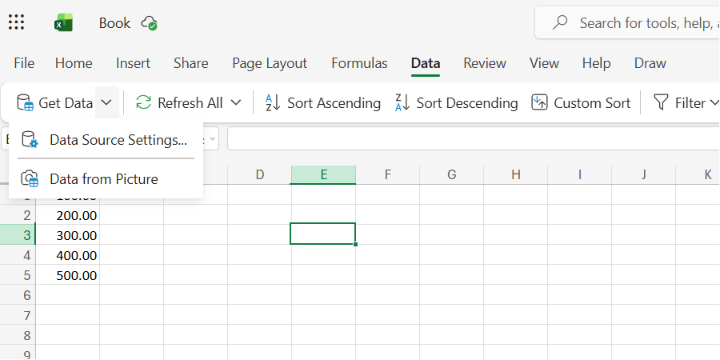Switch to the Page Layout tab
Screen dimensions: 720x360
tap(270, 63)
